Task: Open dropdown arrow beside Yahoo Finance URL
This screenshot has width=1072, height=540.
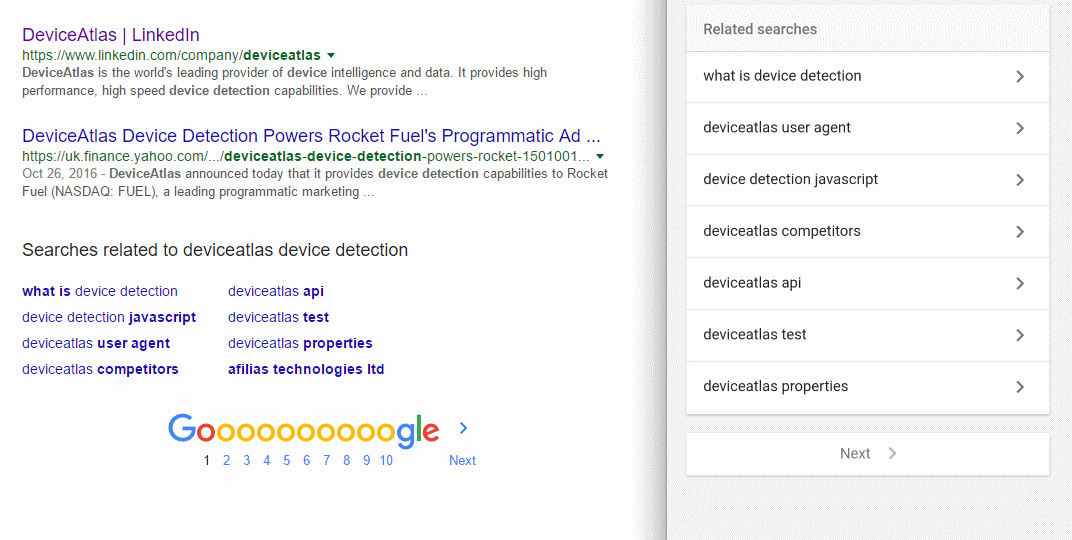Action: pyautogui.click(x=600, y=156)
